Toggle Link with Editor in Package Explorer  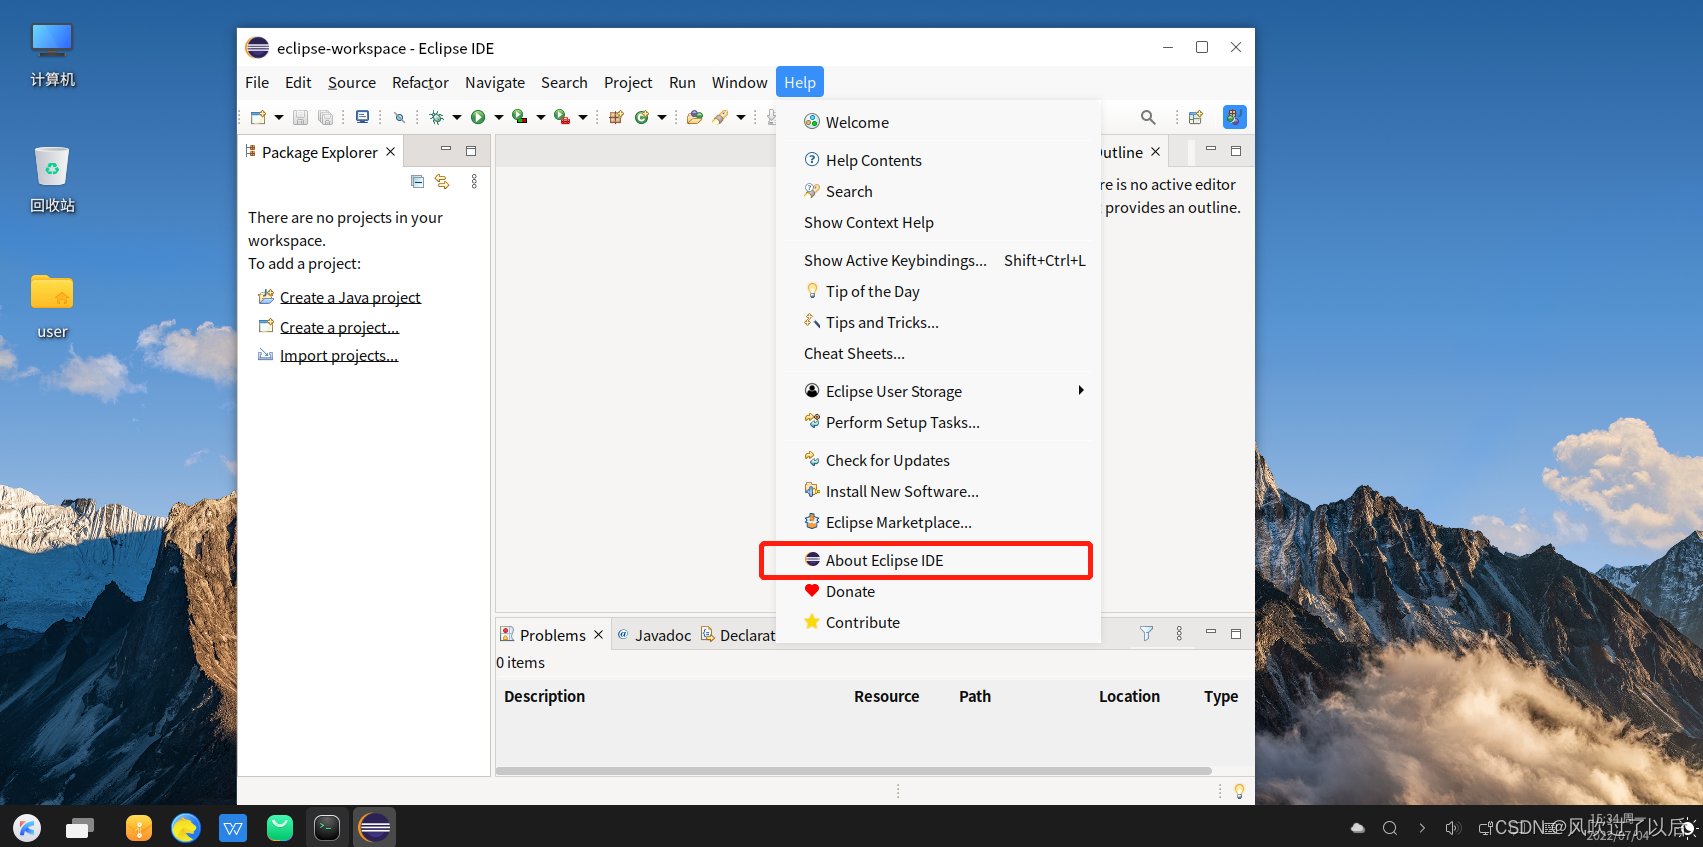pos(442,181)
